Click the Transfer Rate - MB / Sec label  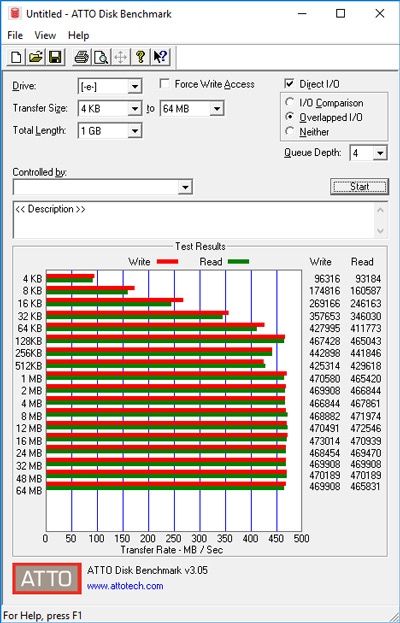pyautogui.click(x=172, y=550)
